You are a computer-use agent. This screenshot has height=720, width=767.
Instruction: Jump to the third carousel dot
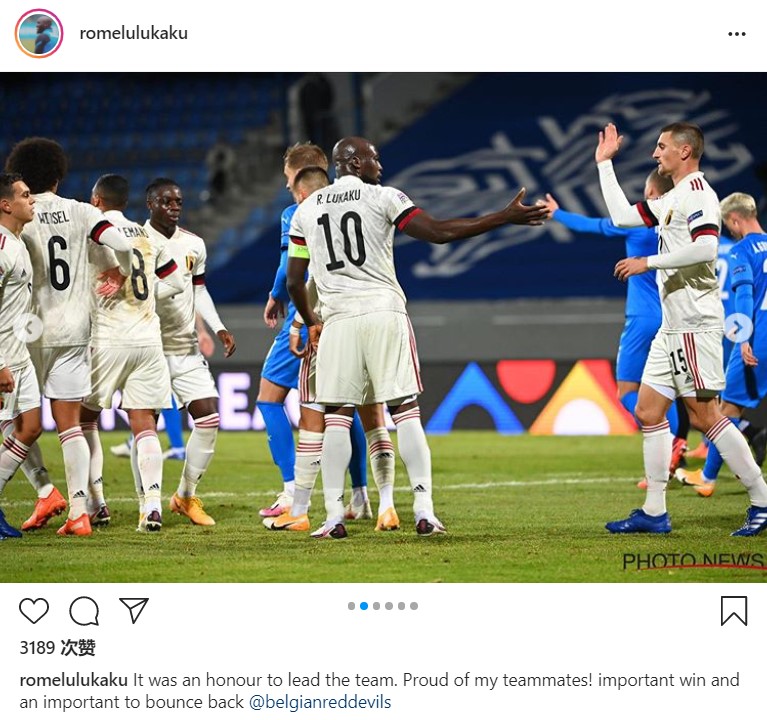(x=376, y=606)
